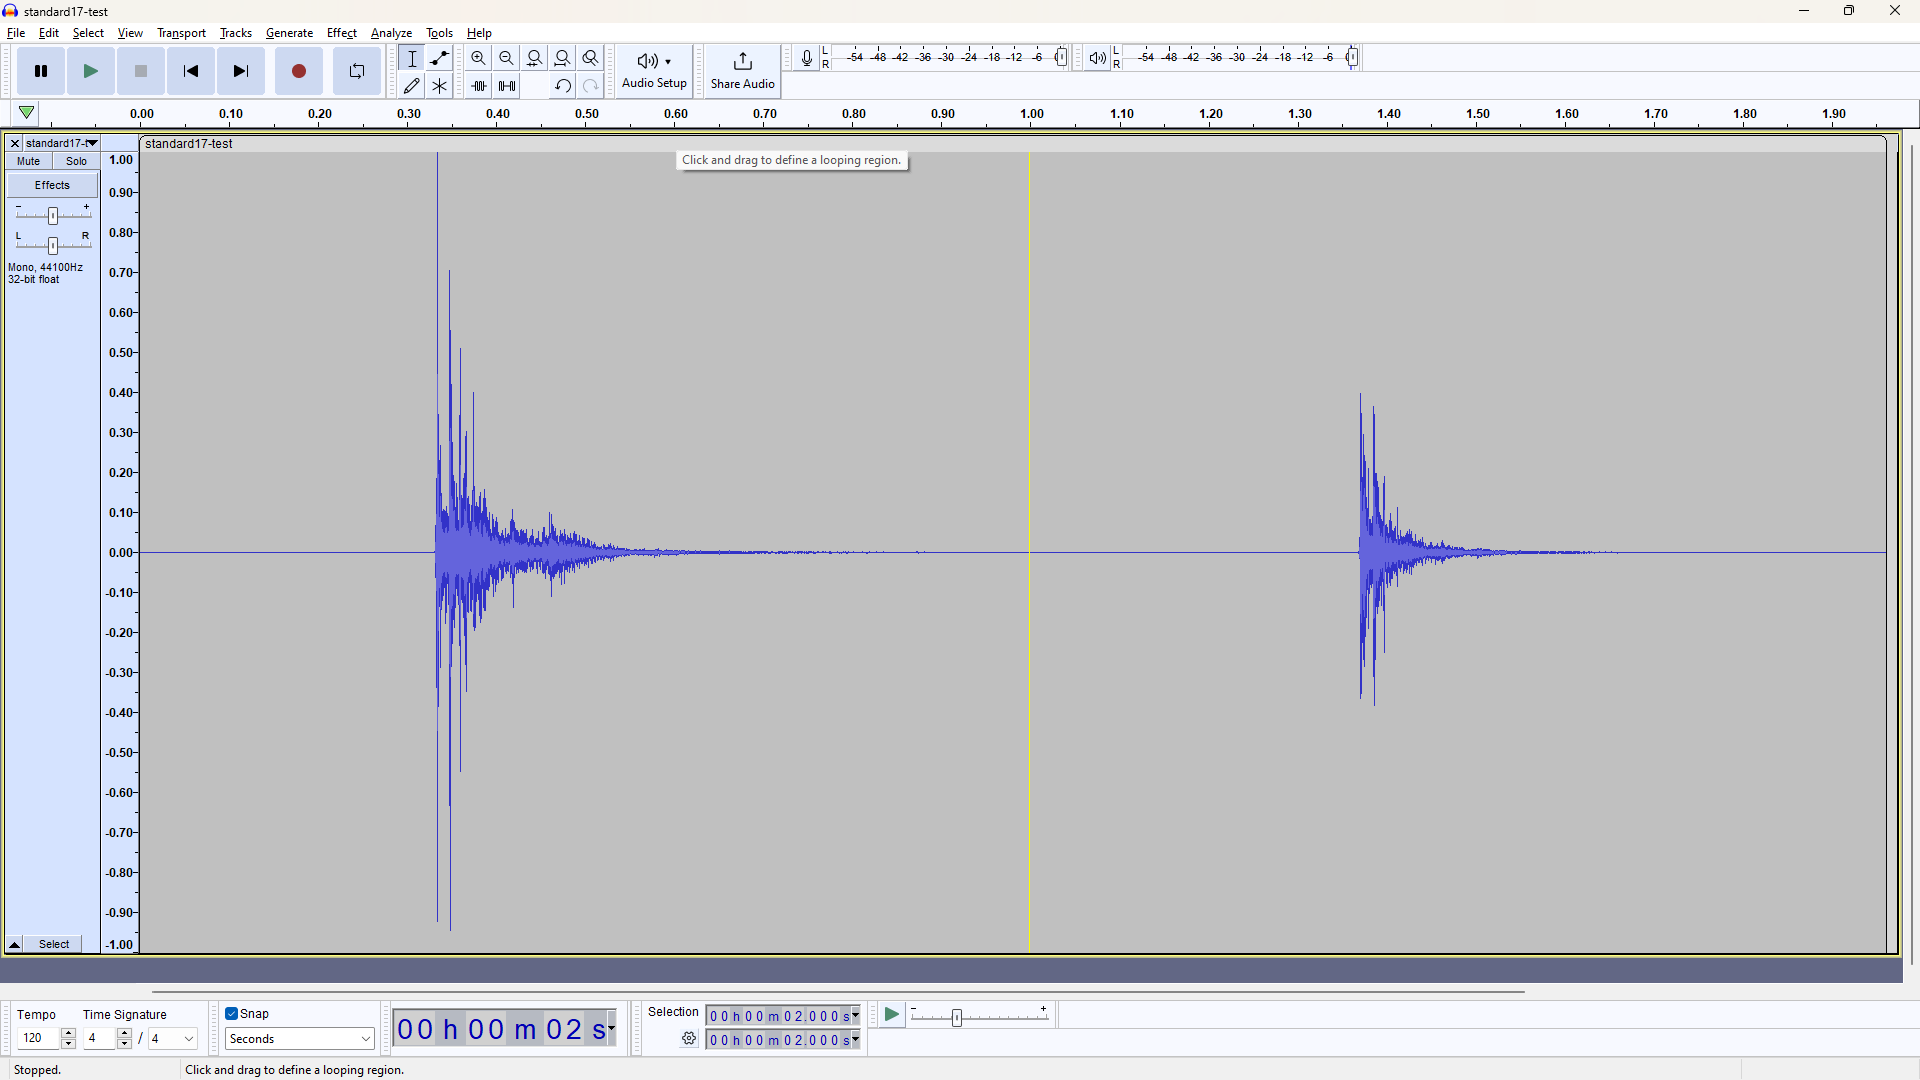
Task: Solo the standard17-test track
Action: (x=77, y=161)
